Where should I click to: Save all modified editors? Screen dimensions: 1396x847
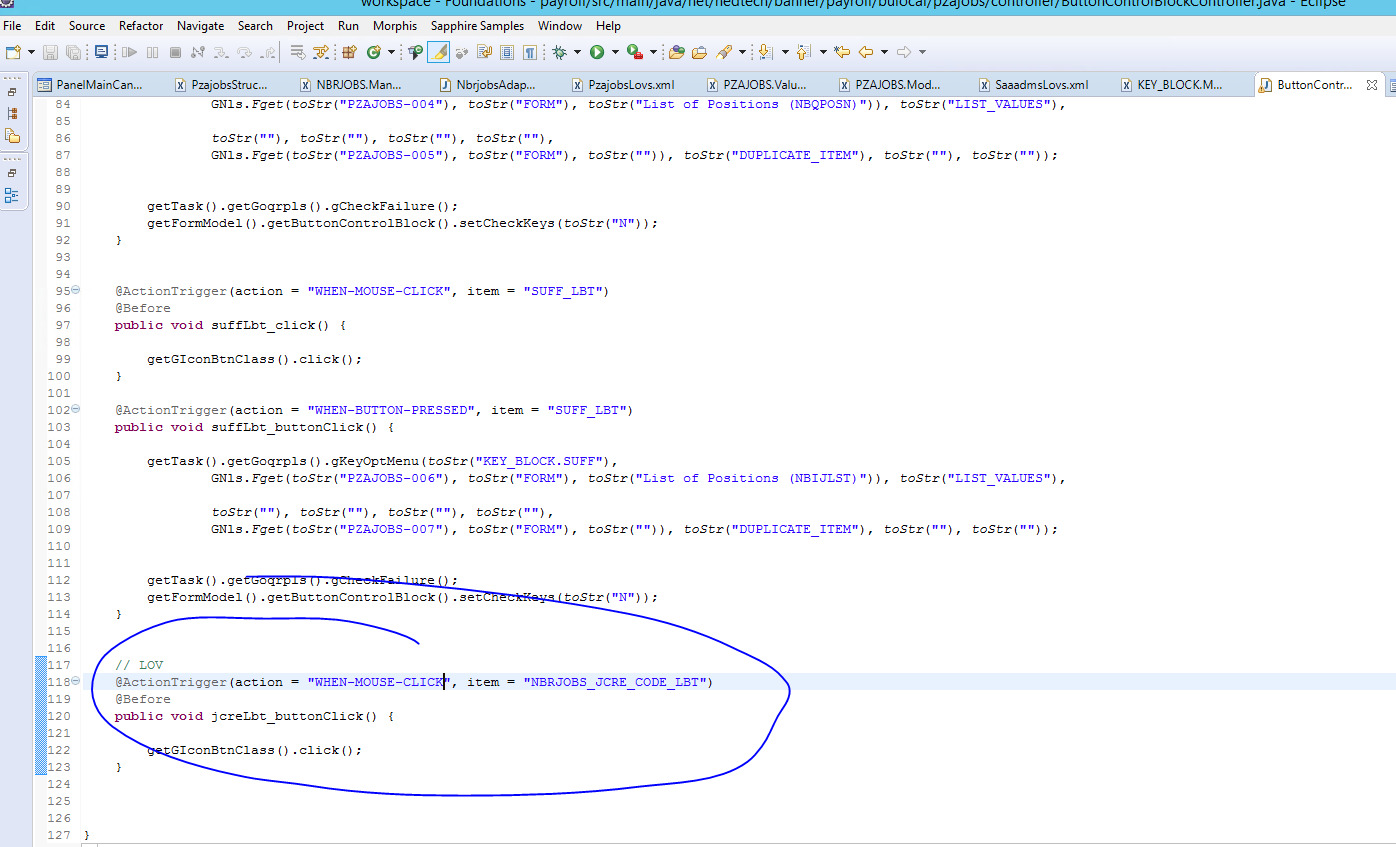pos(72,50)
